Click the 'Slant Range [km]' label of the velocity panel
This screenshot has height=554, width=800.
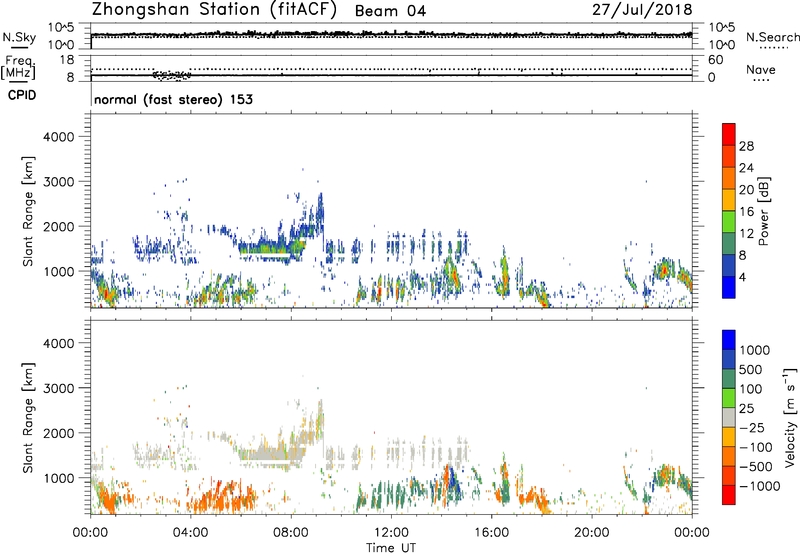(x=28, y=418)
